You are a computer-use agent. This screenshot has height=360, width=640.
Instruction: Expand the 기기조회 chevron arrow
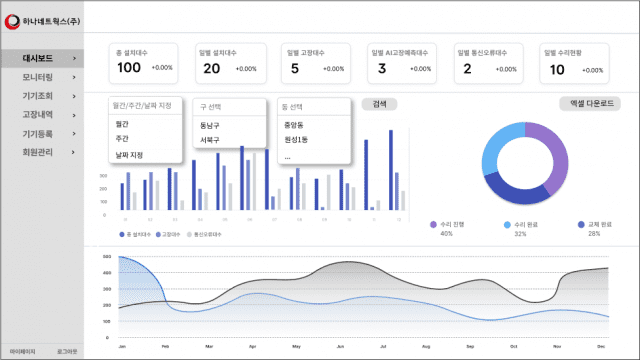click(x=74, y=96)
